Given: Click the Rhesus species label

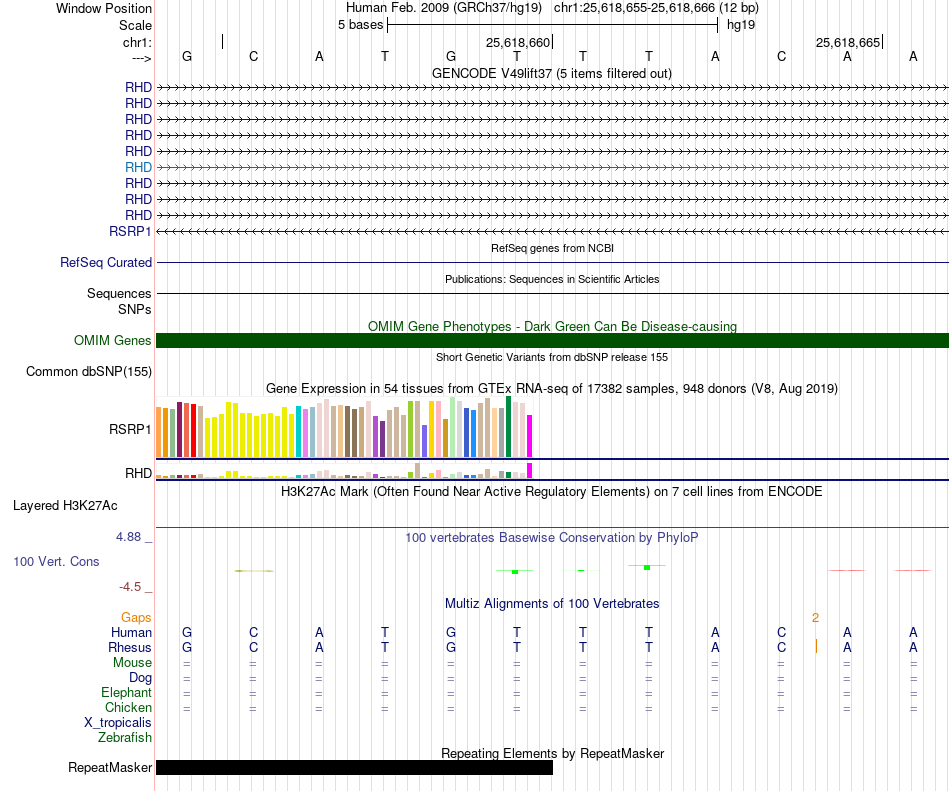Looking at the screenshot, I should point(130,647).
